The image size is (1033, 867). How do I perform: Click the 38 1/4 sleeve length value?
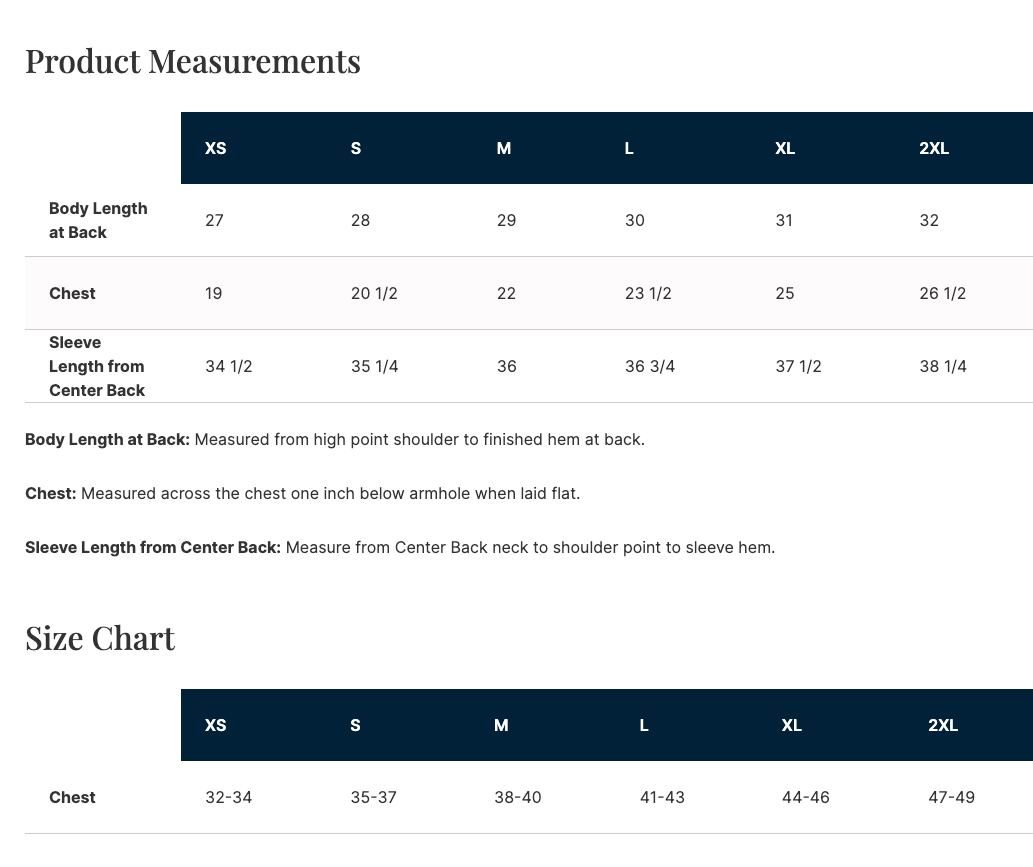click(943, 366)
